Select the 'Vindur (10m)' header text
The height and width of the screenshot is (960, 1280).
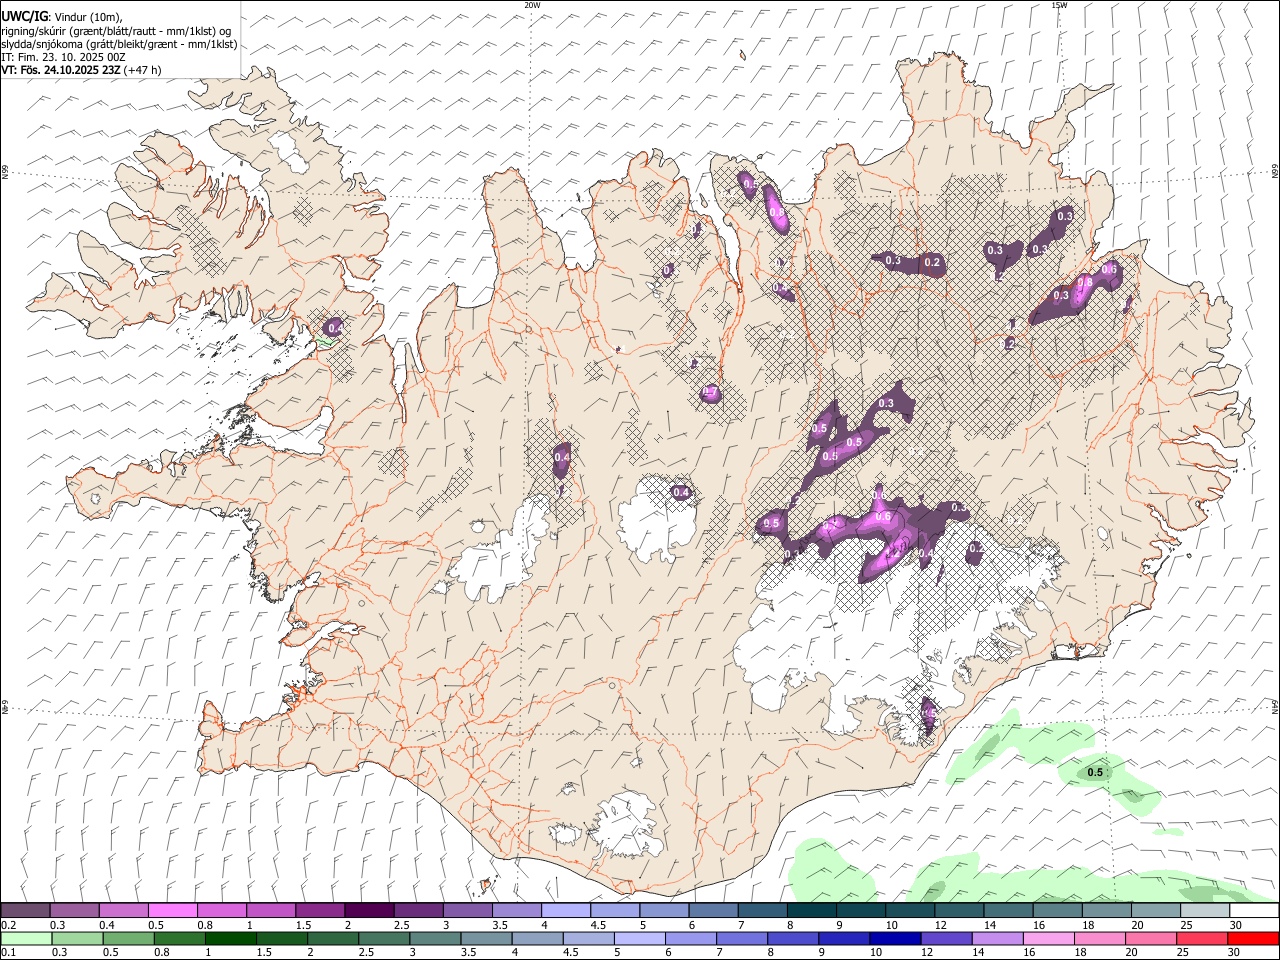click(88, 17)
